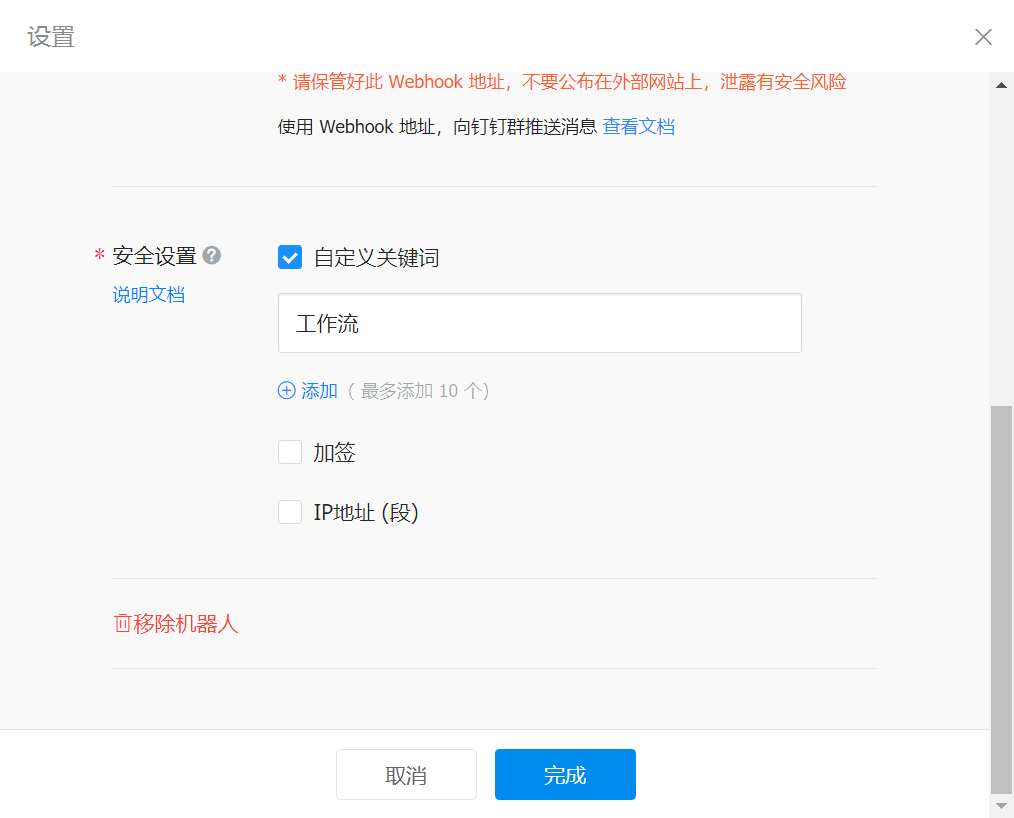This screenshot has height=818, width=1014.
Task: Close the 设置 dialog with the X
Action: 983,37
